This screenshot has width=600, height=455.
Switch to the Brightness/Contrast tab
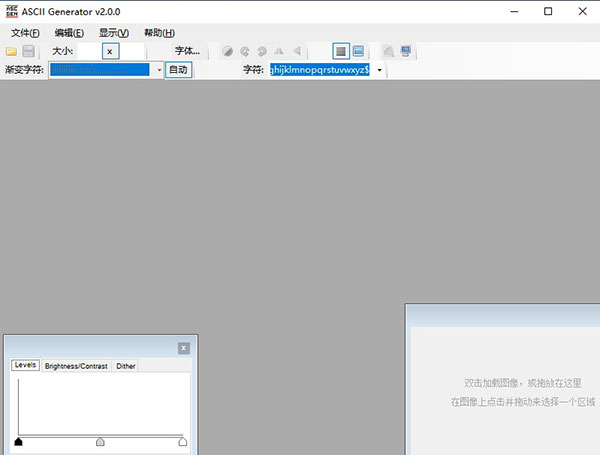point(76,366)
